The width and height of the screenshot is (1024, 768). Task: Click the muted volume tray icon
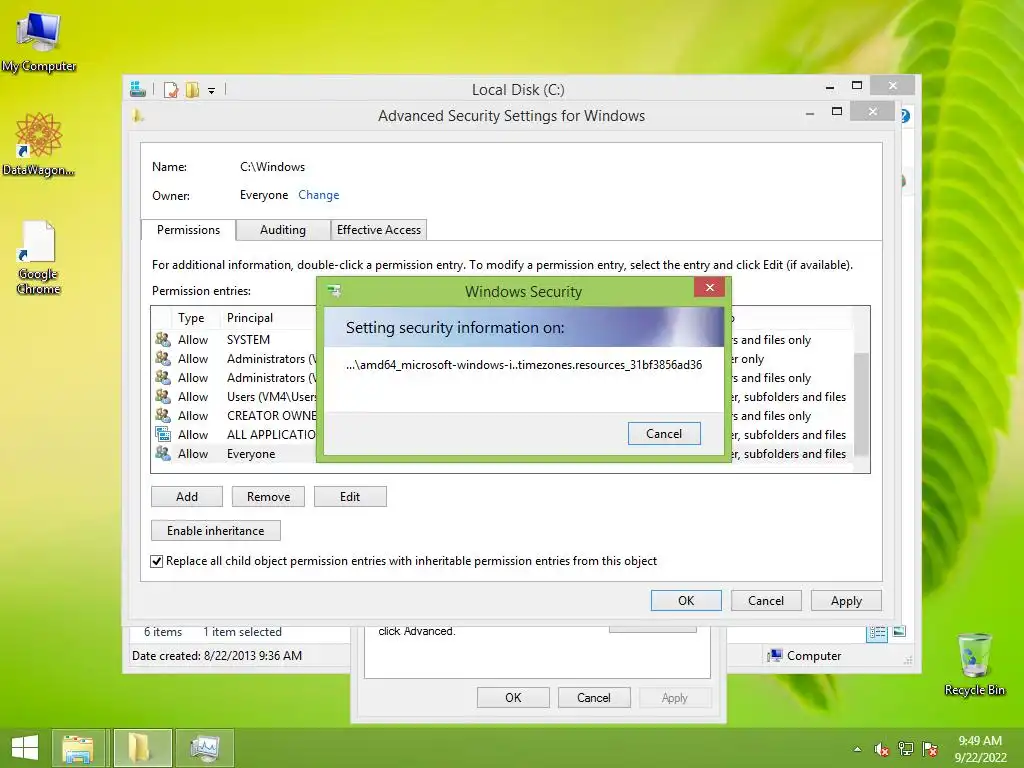click(x=882, y=750)
